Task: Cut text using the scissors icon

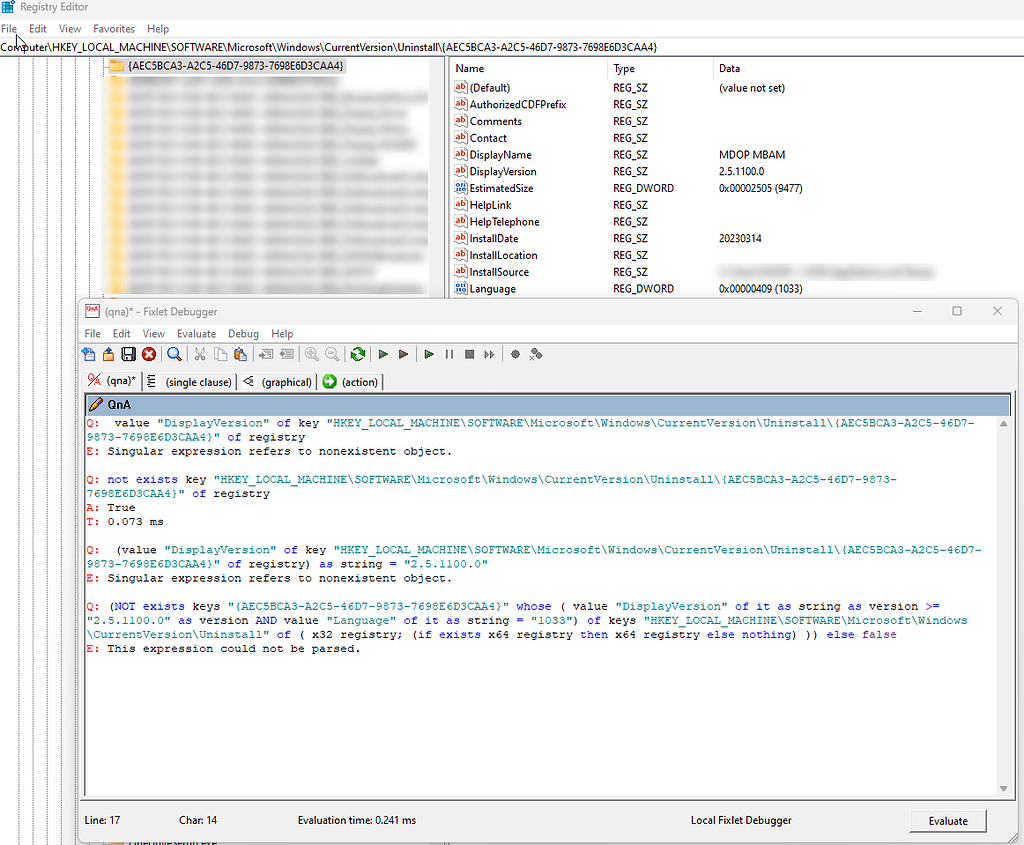Action: coord(199,354)
